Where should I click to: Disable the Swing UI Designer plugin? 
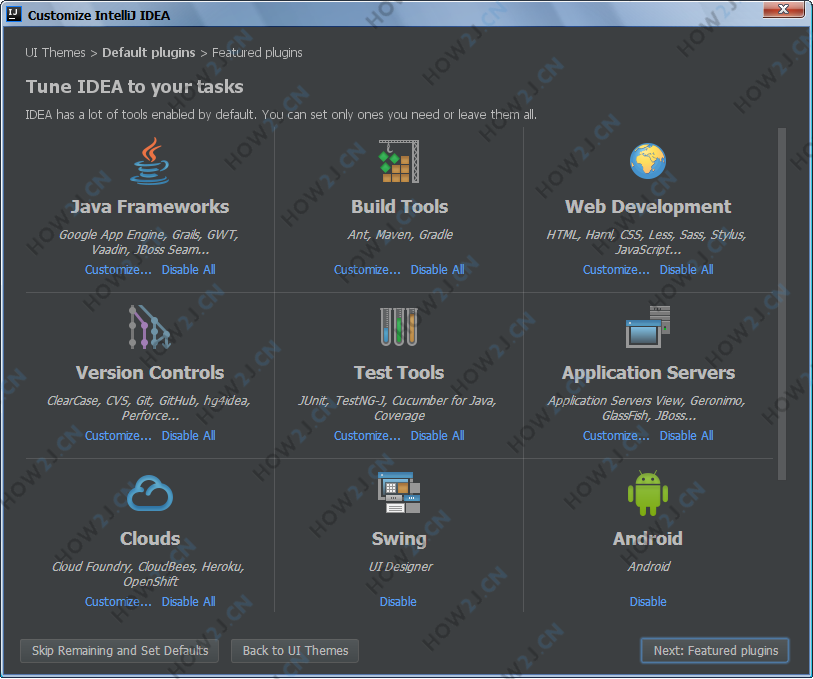398,601
